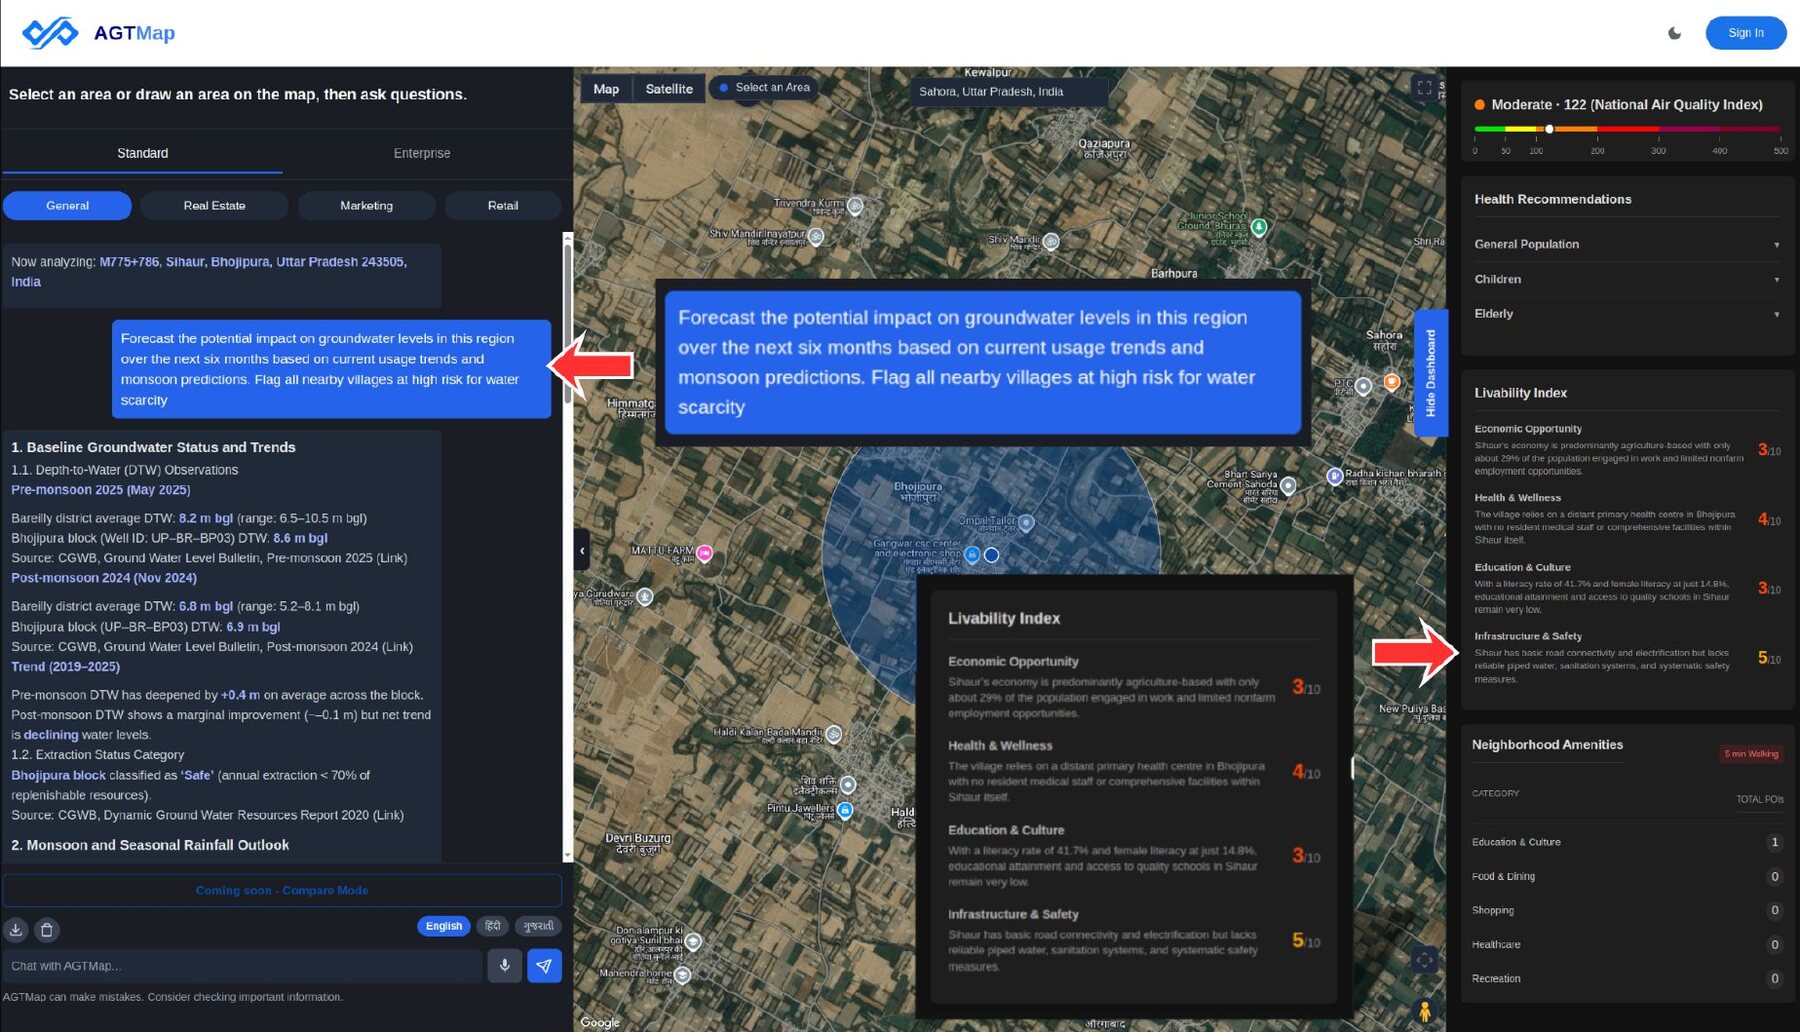Switch language to Hindi
Viewport: 1800px width, 1032px height.
point(493,926)
